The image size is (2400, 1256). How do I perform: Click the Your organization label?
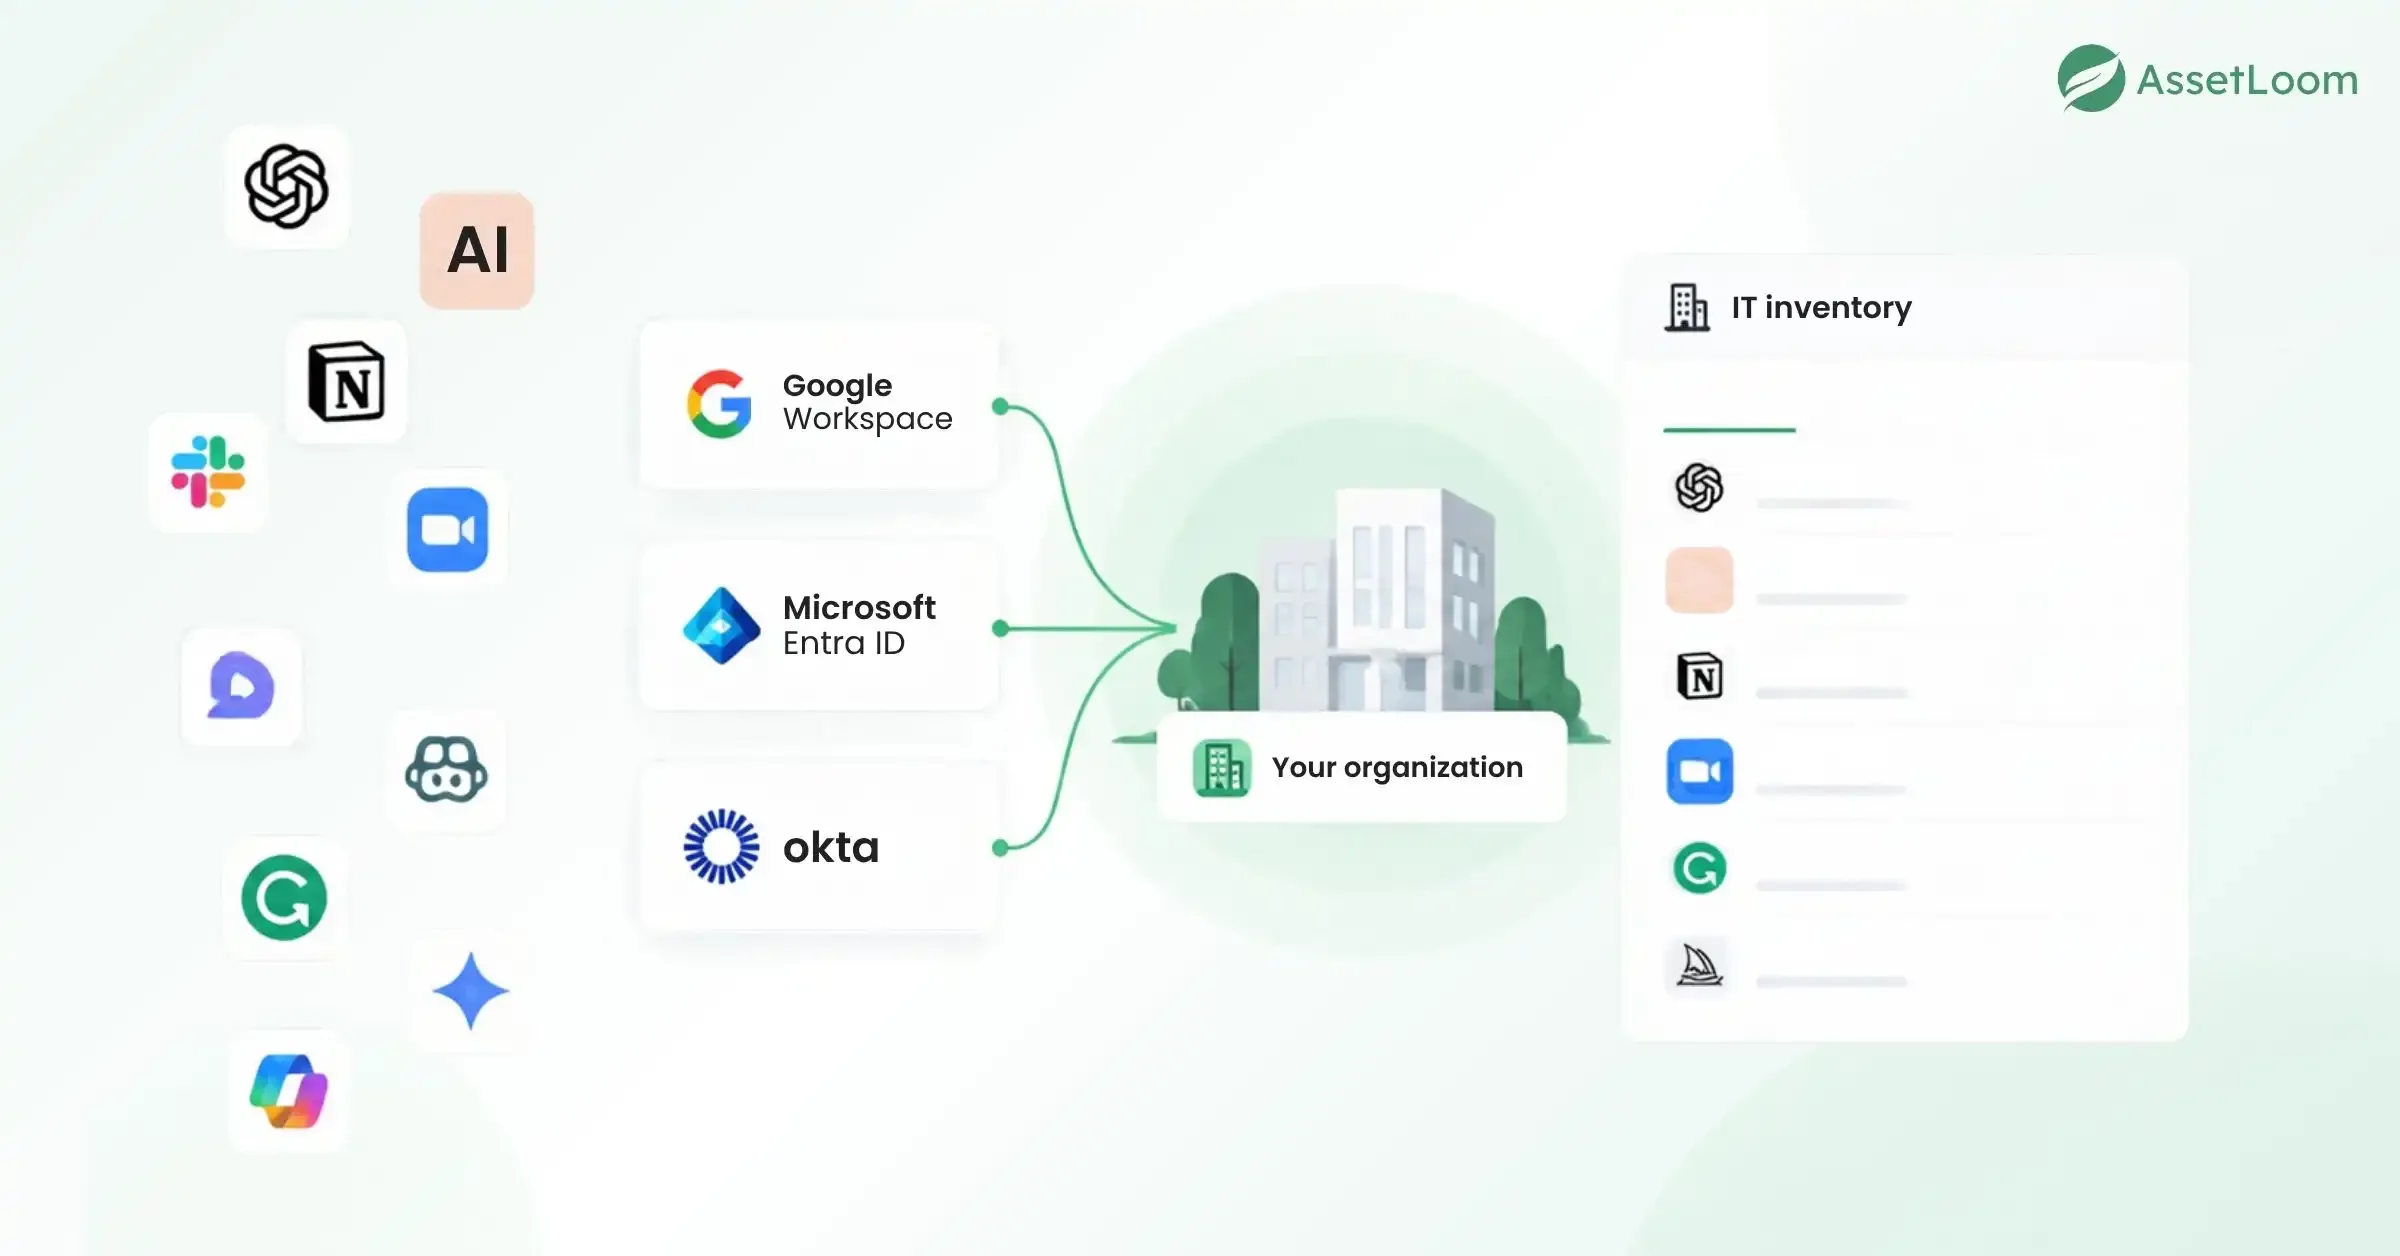1397,767
